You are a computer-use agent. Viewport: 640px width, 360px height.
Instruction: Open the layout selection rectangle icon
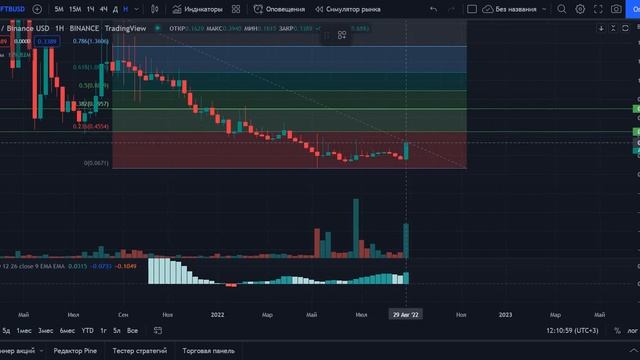(472, 9)
